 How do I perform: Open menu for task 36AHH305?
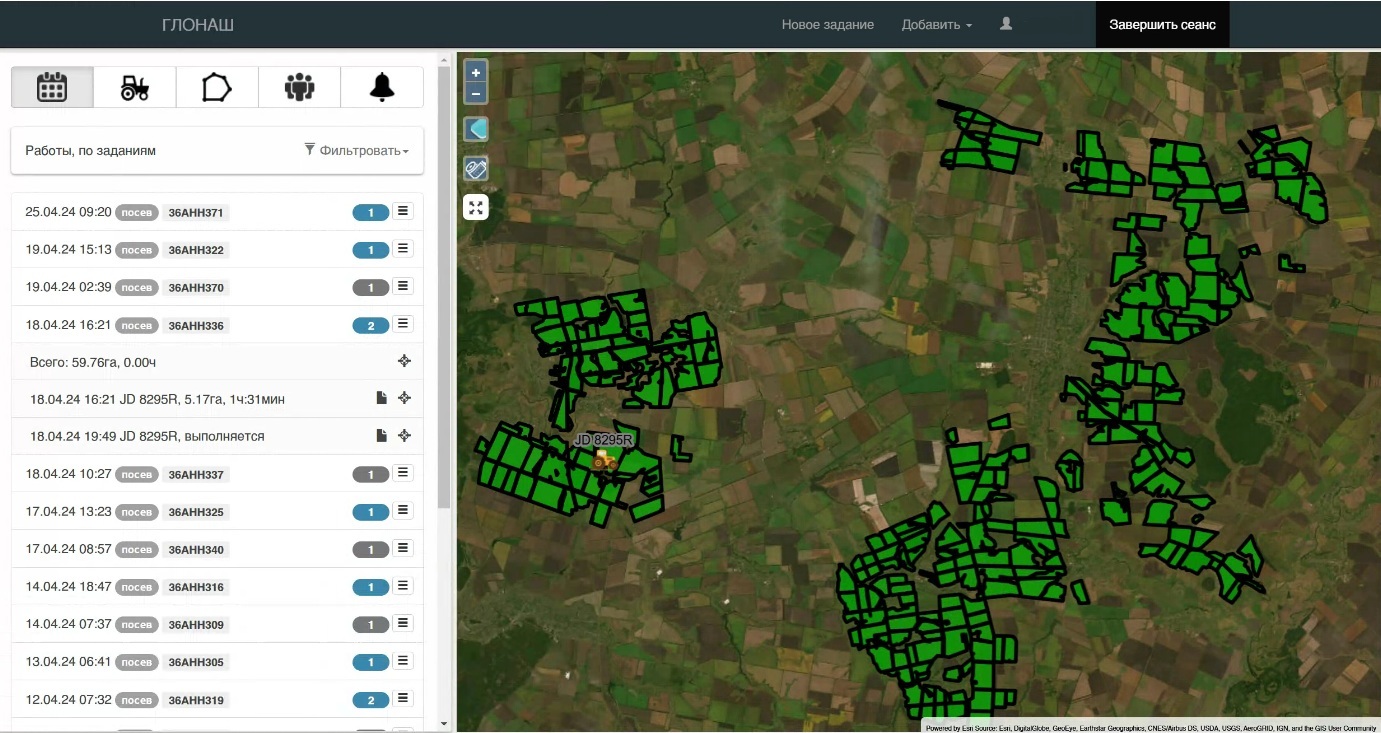(x=403, y=661)
